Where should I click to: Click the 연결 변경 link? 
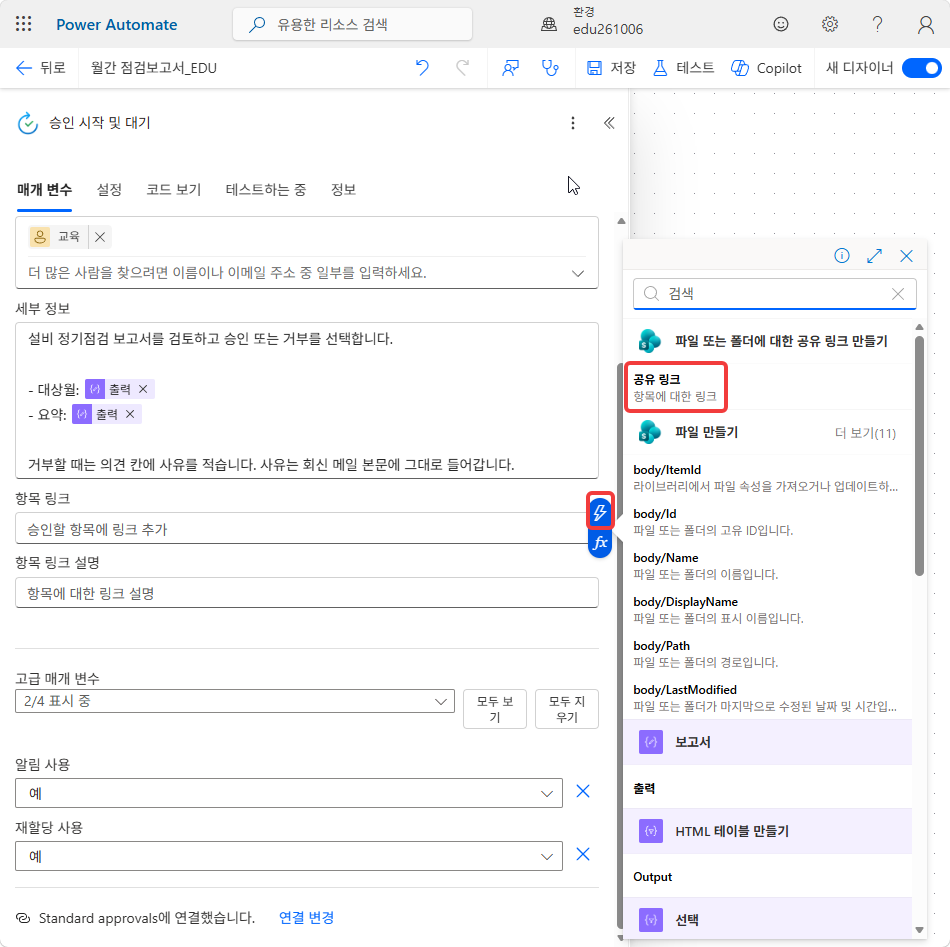click(x=307, y=917)
